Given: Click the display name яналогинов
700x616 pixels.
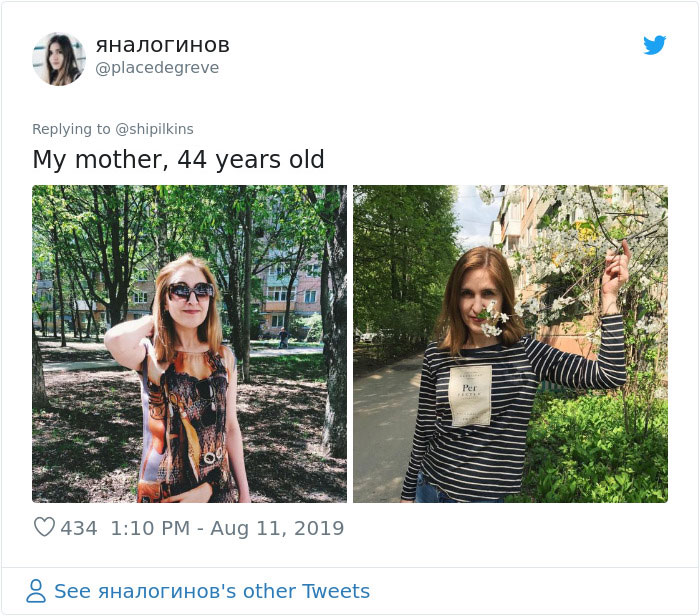Looking at the screenshot, I should [x=162, y=45].
